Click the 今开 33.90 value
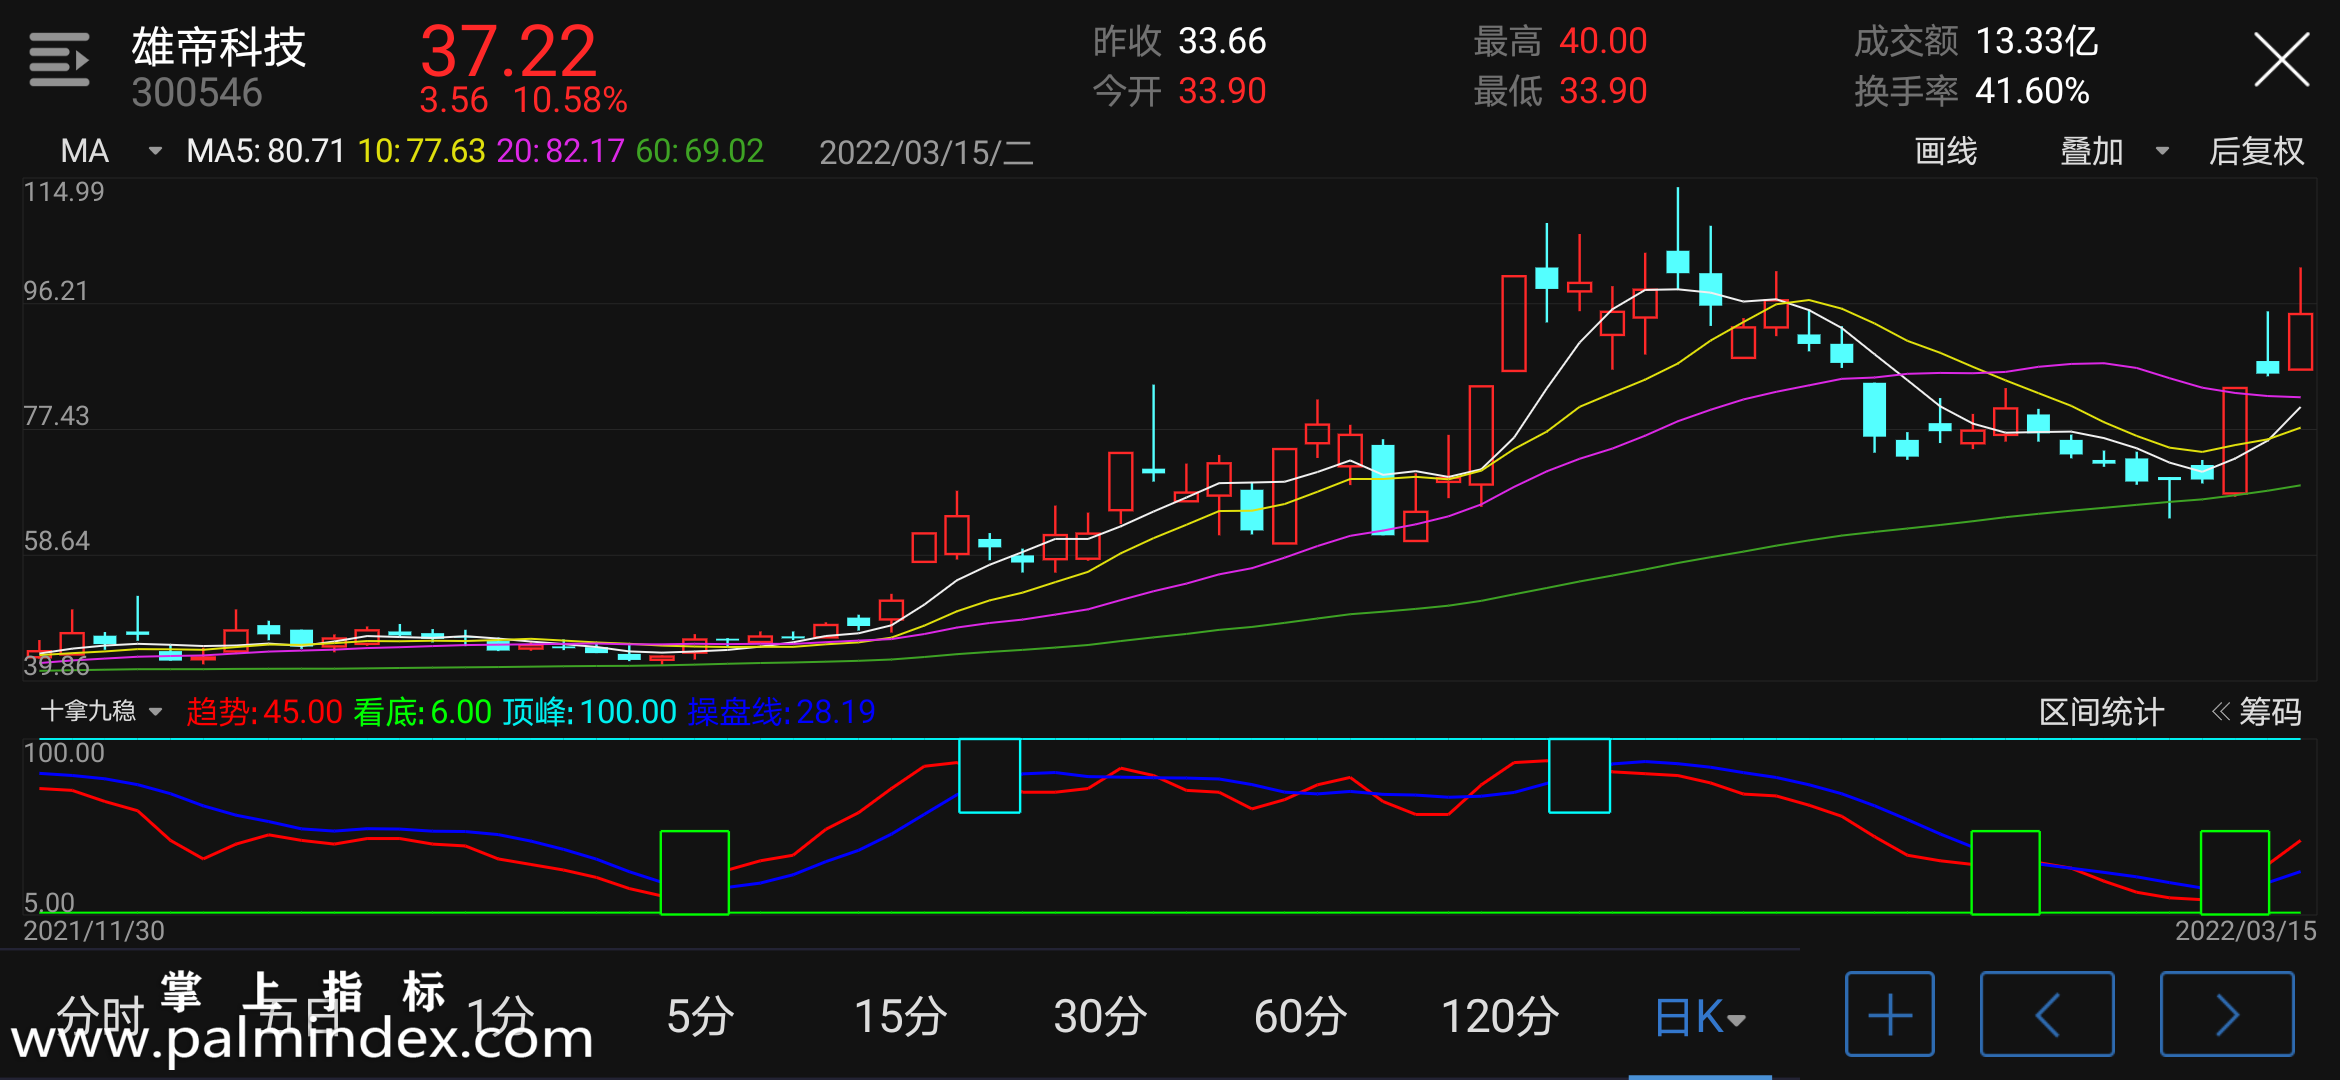This screenshot has width=2340, height=1080. point(1179,91)
